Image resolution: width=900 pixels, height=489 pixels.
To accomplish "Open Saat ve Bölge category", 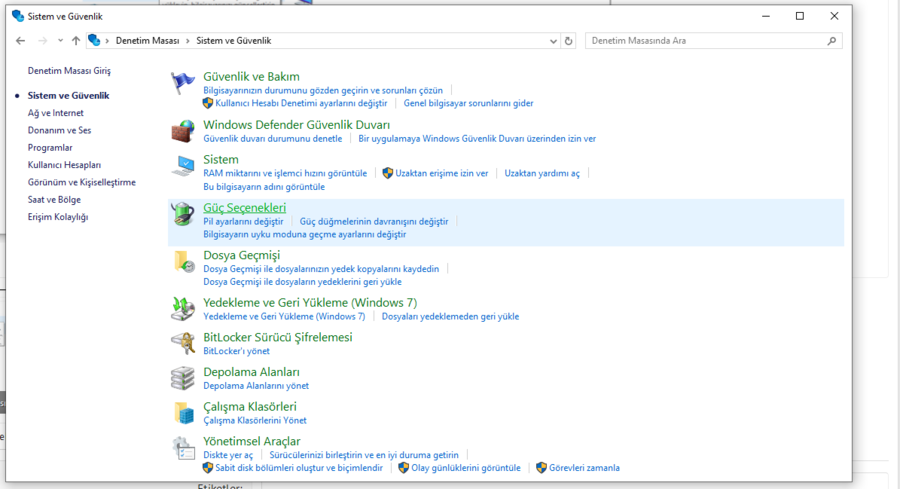I will pos(54,200).
